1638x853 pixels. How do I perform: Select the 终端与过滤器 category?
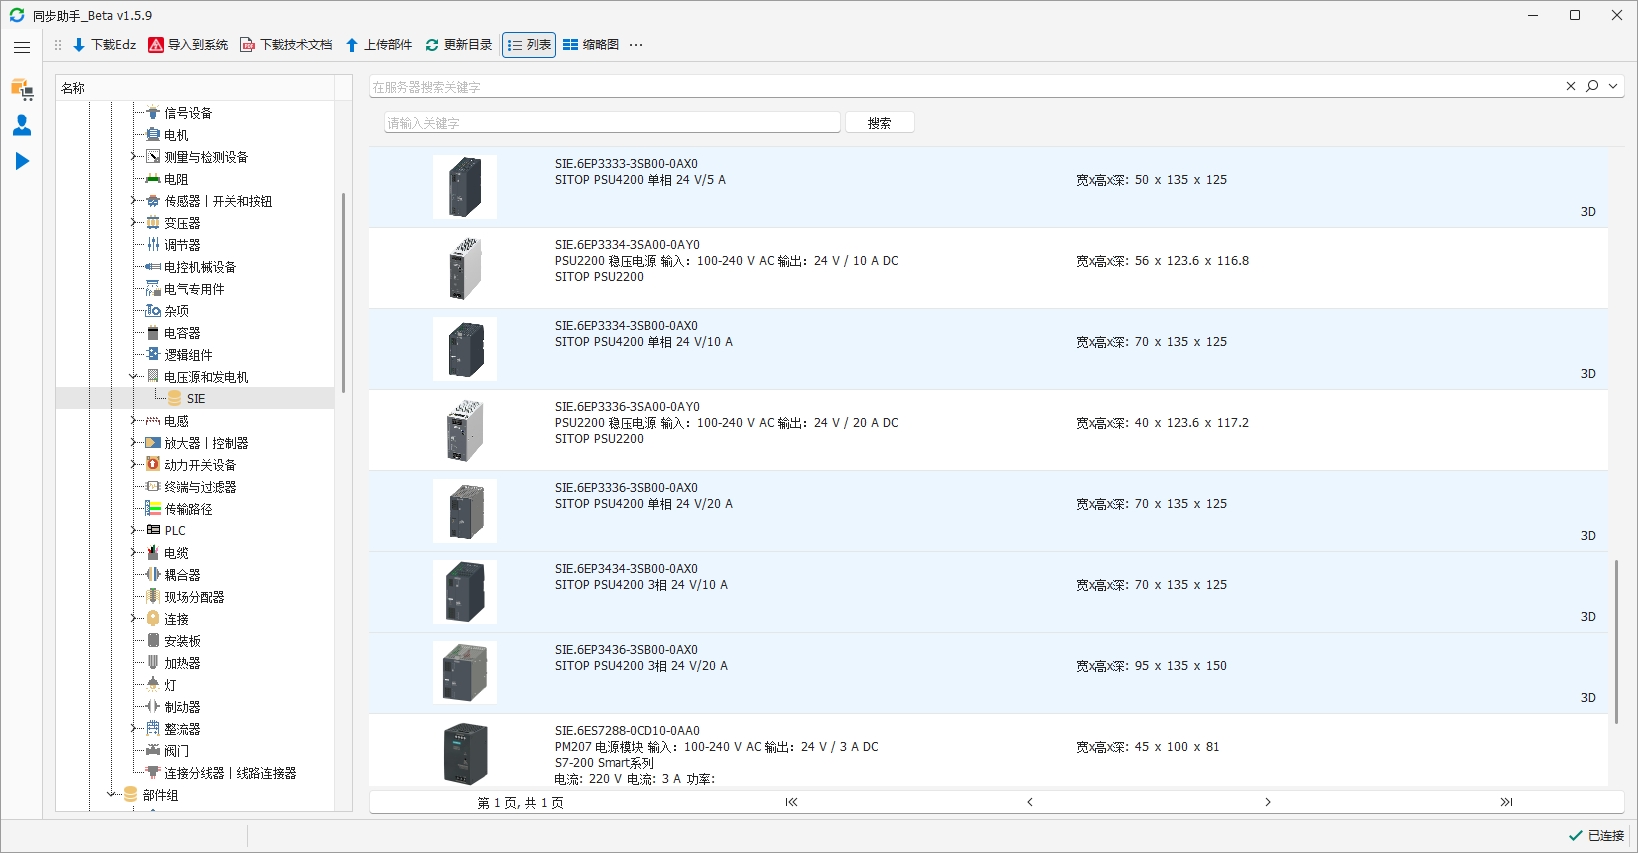coord(200,487)
